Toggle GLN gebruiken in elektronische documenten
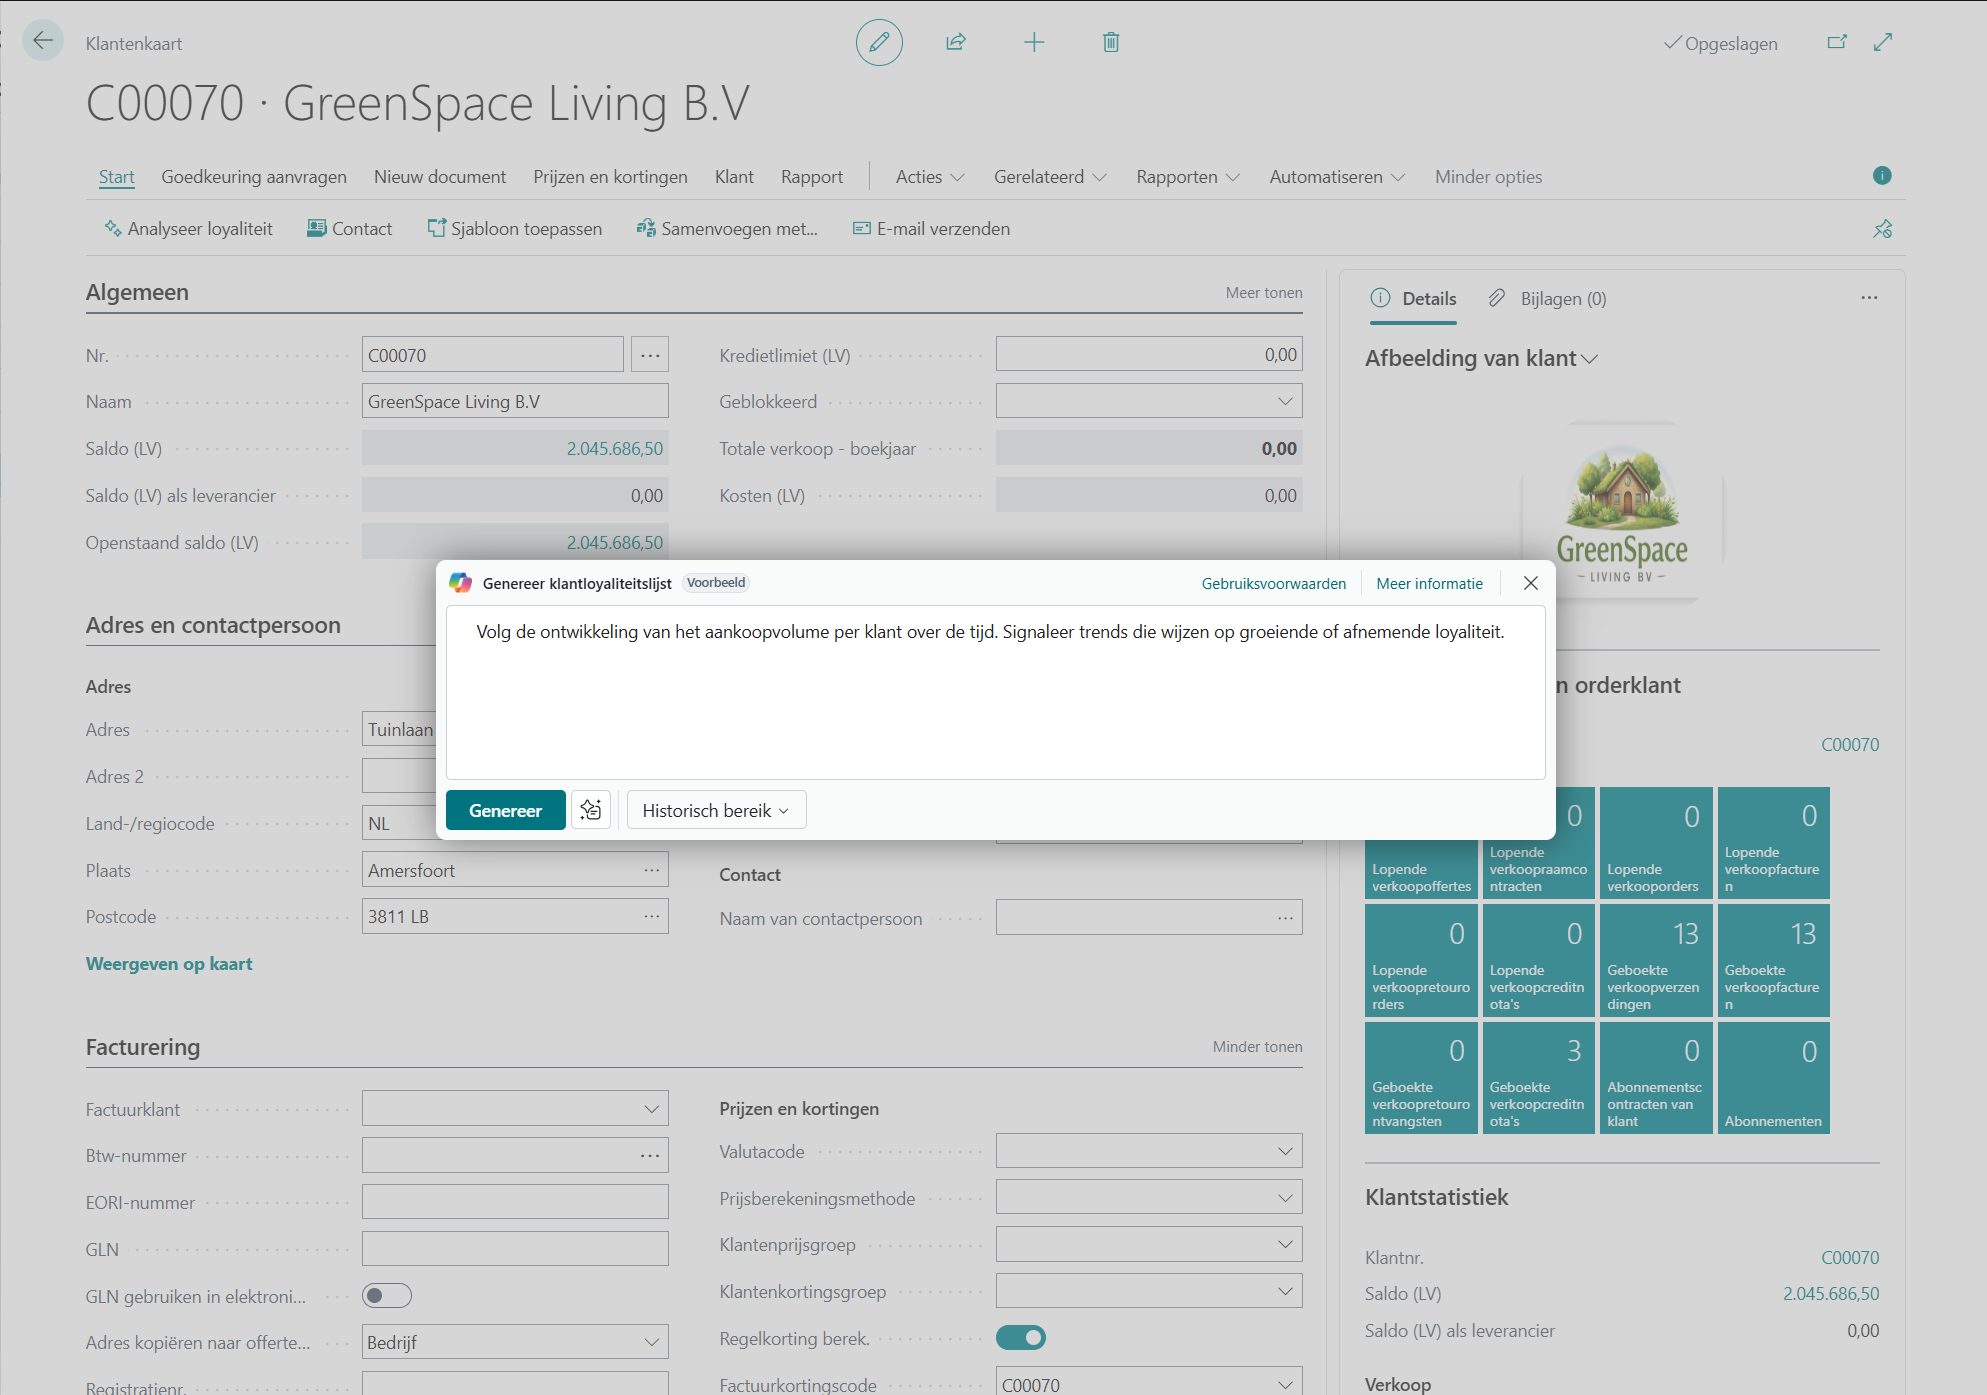 pos(387,1296)
